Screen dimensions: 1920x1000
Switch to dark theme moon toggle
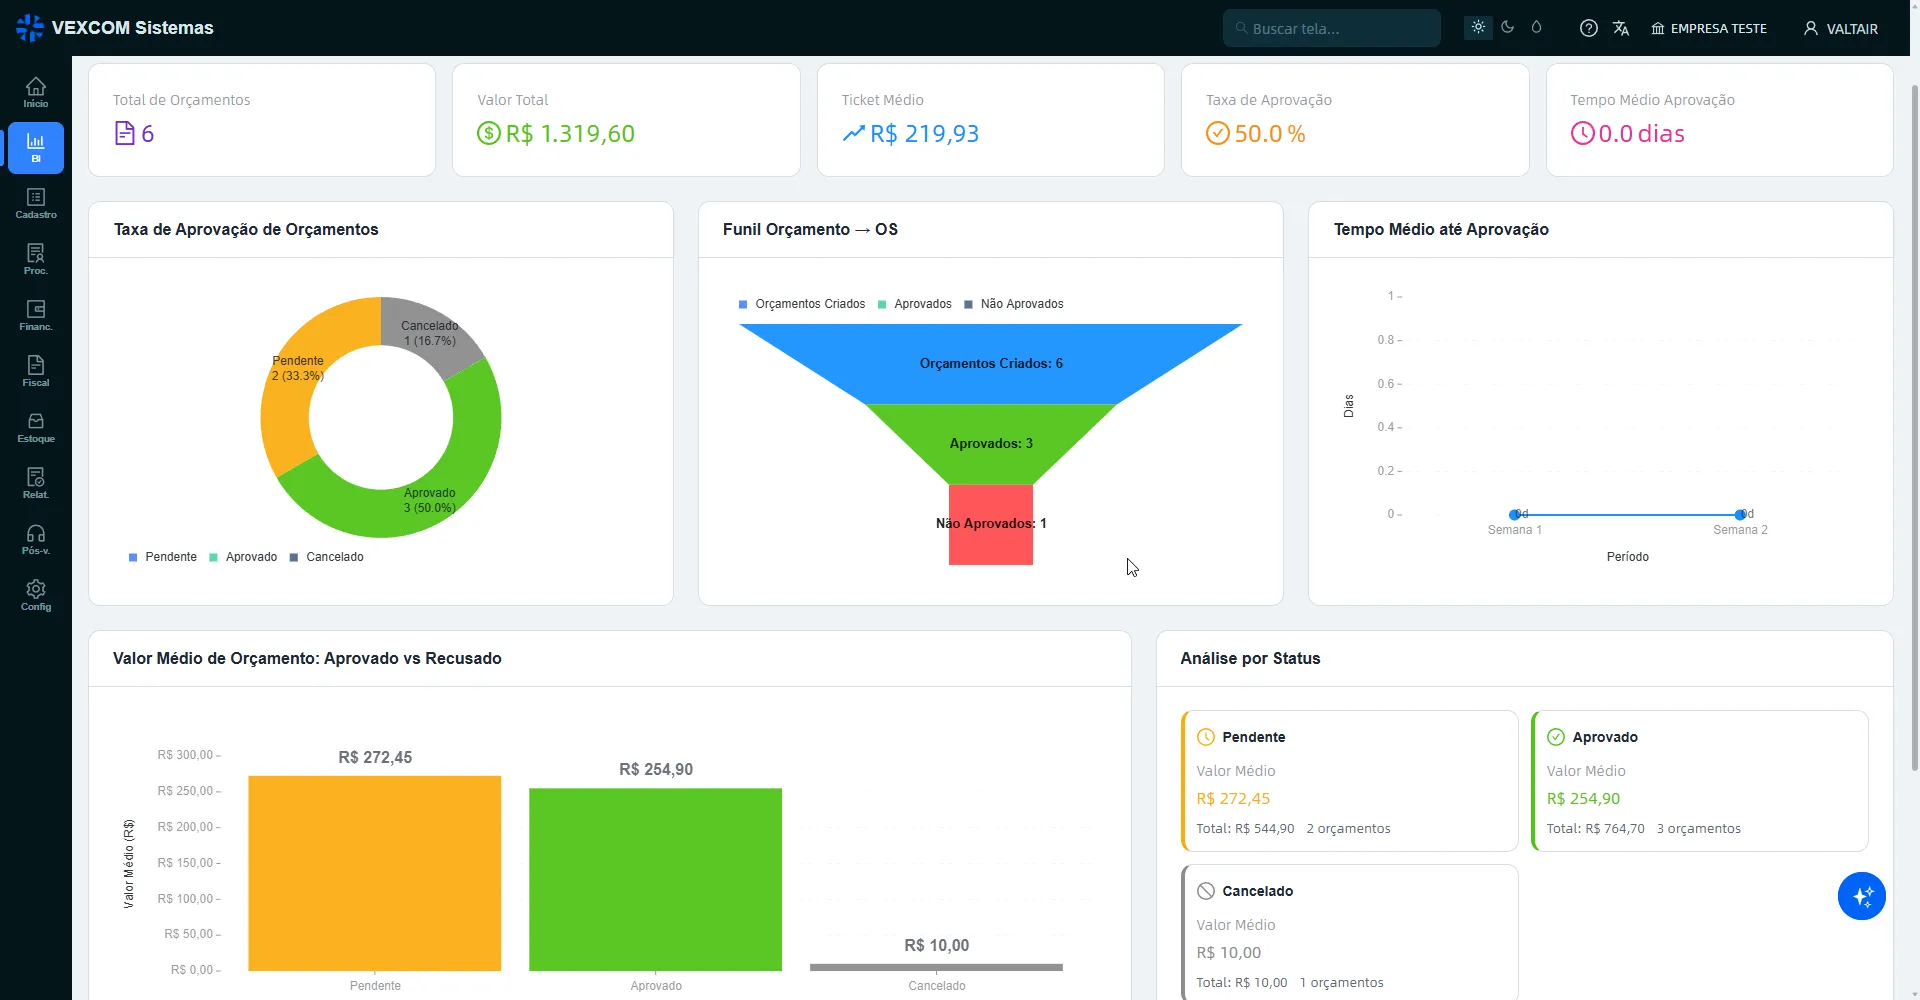click(x=1507, y=28)
